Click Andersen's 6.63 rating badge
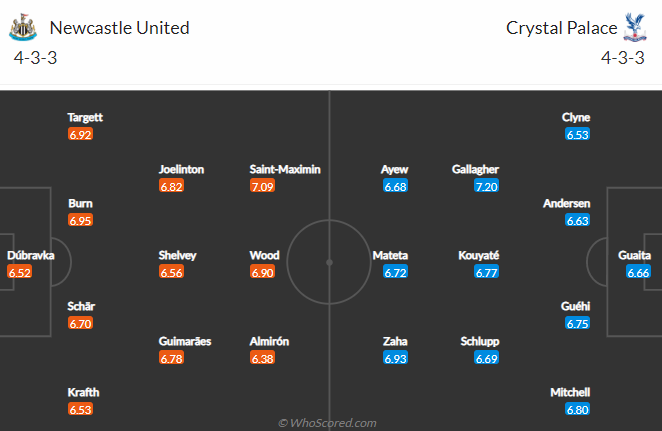 (578, 220)
